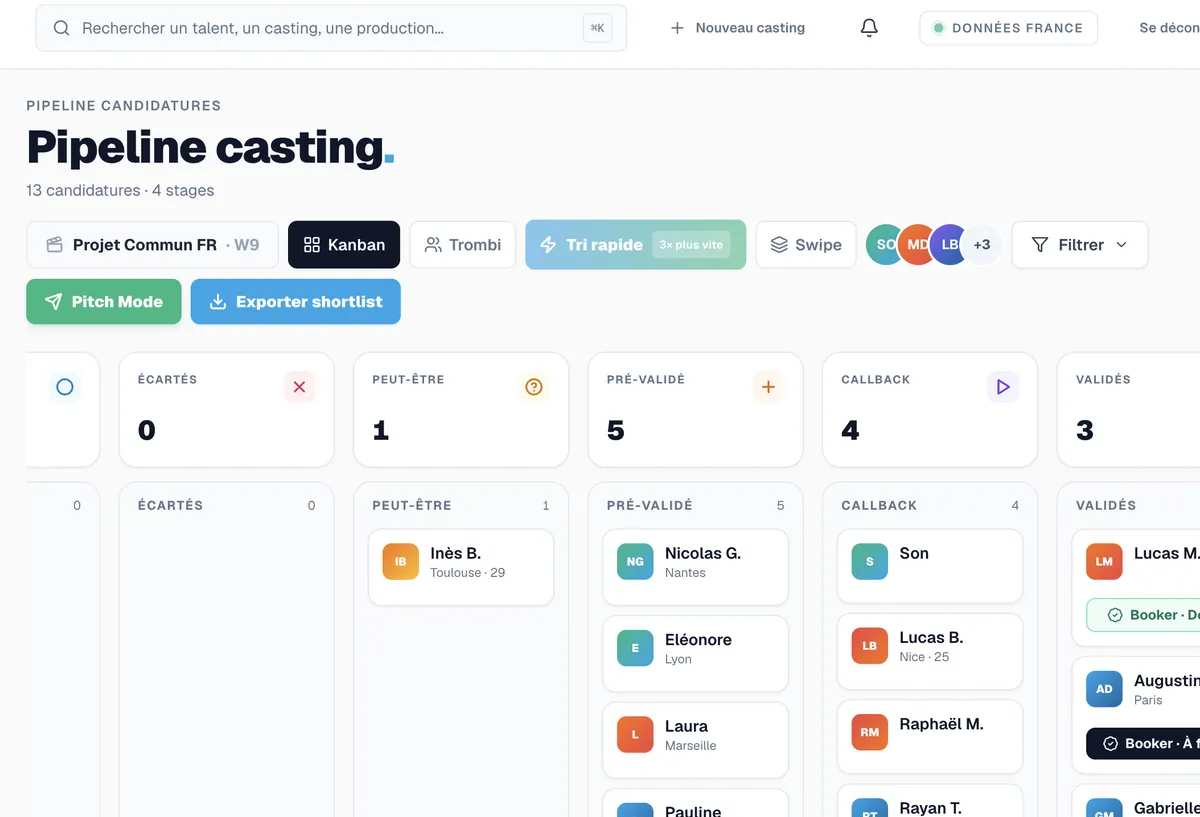Click Booker button under Lucas M.
Image resolution: width=1200 pixels, height=817 pixels.
coord(1143,615)
